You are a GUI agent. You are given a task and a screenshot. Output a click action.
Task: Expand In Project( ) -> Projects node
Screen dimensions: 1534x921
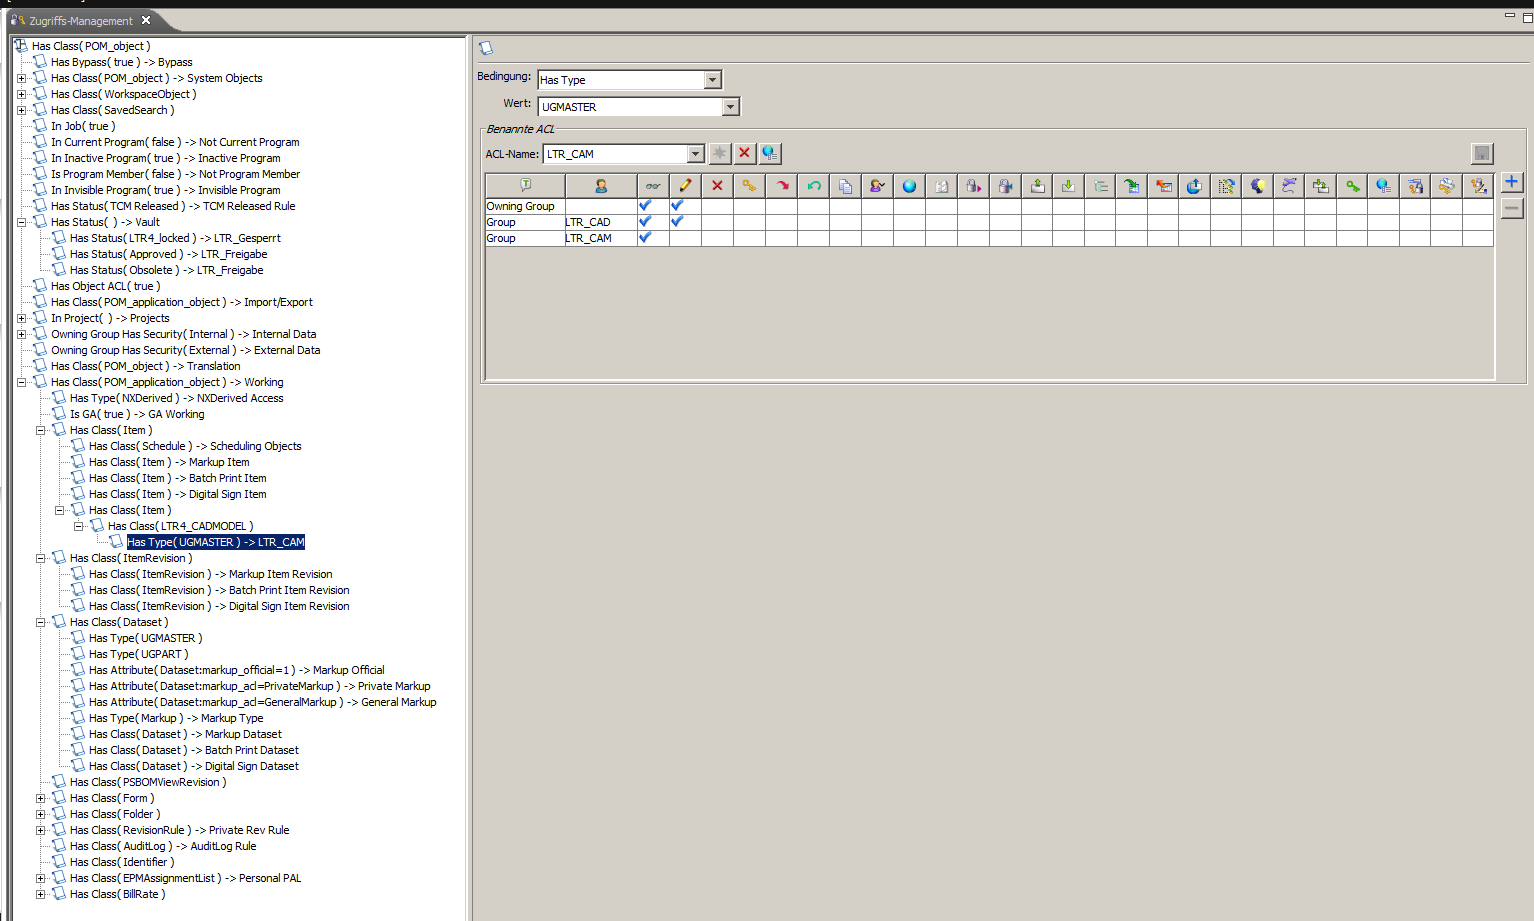coord(21,318)
